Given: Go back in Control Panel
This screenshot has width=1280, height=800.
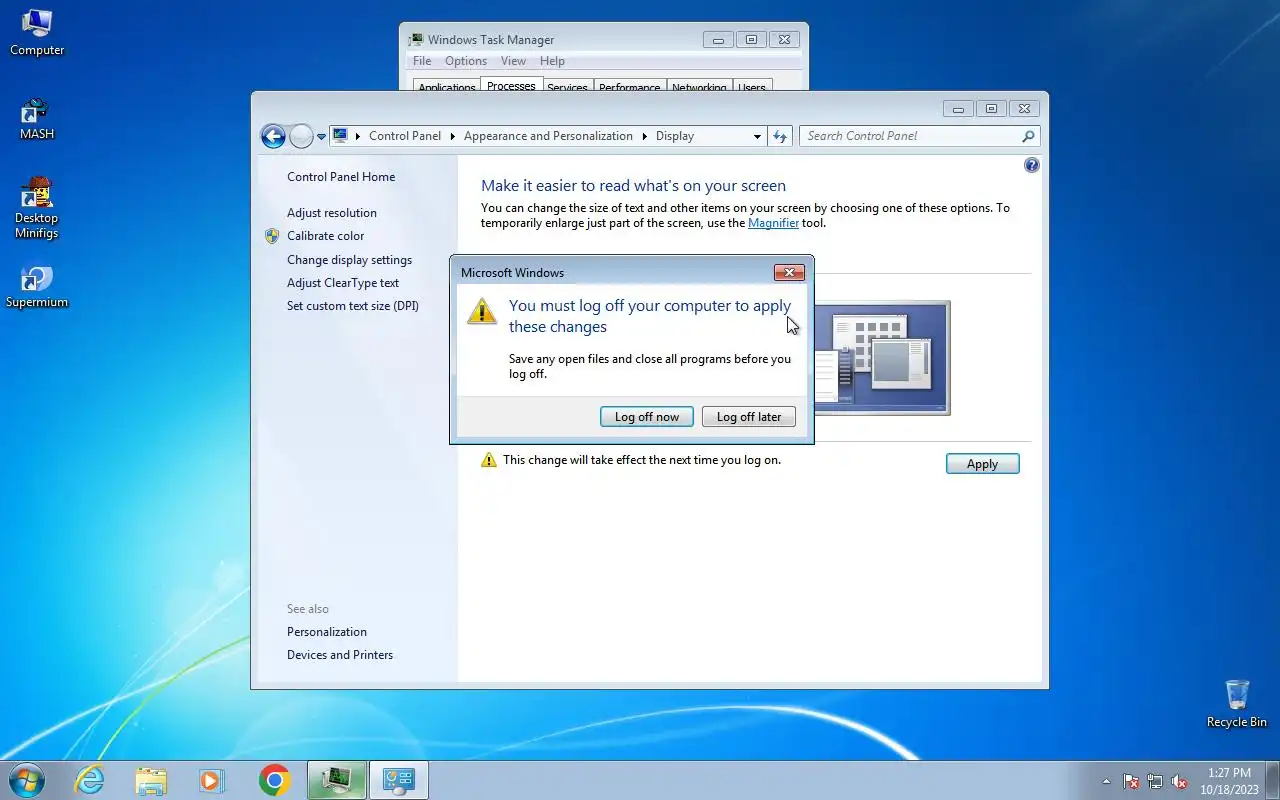Looking at the screenshot, I should click(273, 136).
